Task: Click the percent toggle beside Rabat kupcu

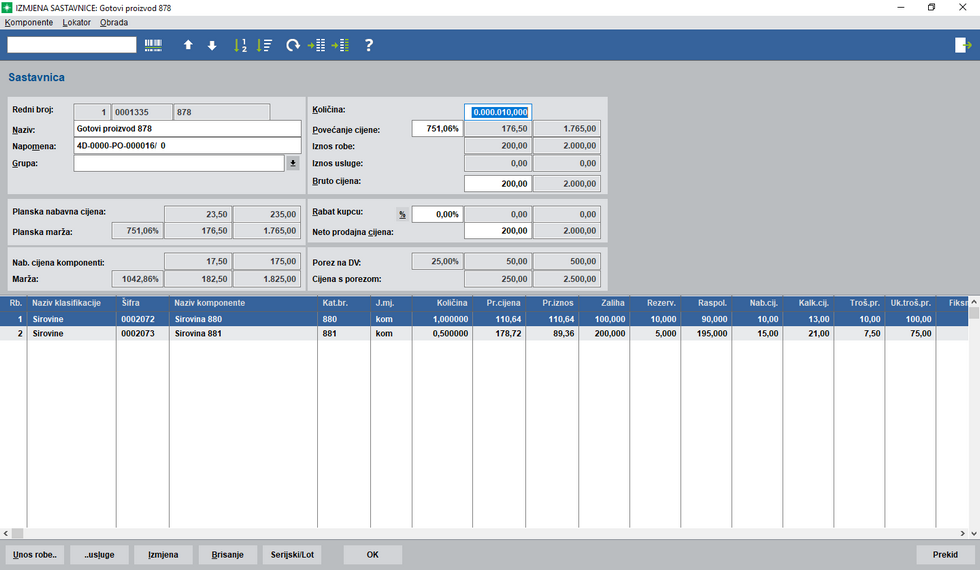Action: [402, 214]
